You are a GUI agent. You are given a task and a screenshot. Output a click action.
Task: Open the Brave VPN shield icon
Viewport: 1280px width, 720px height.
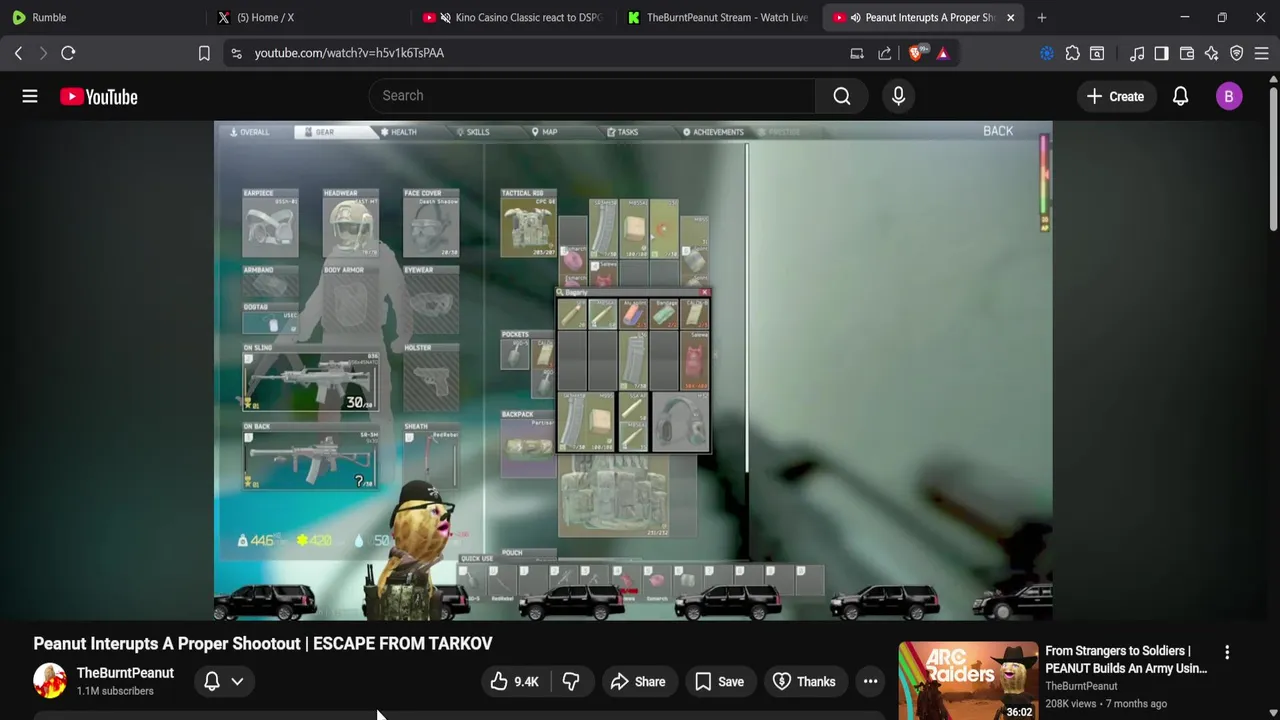(x=1237, y=53)
